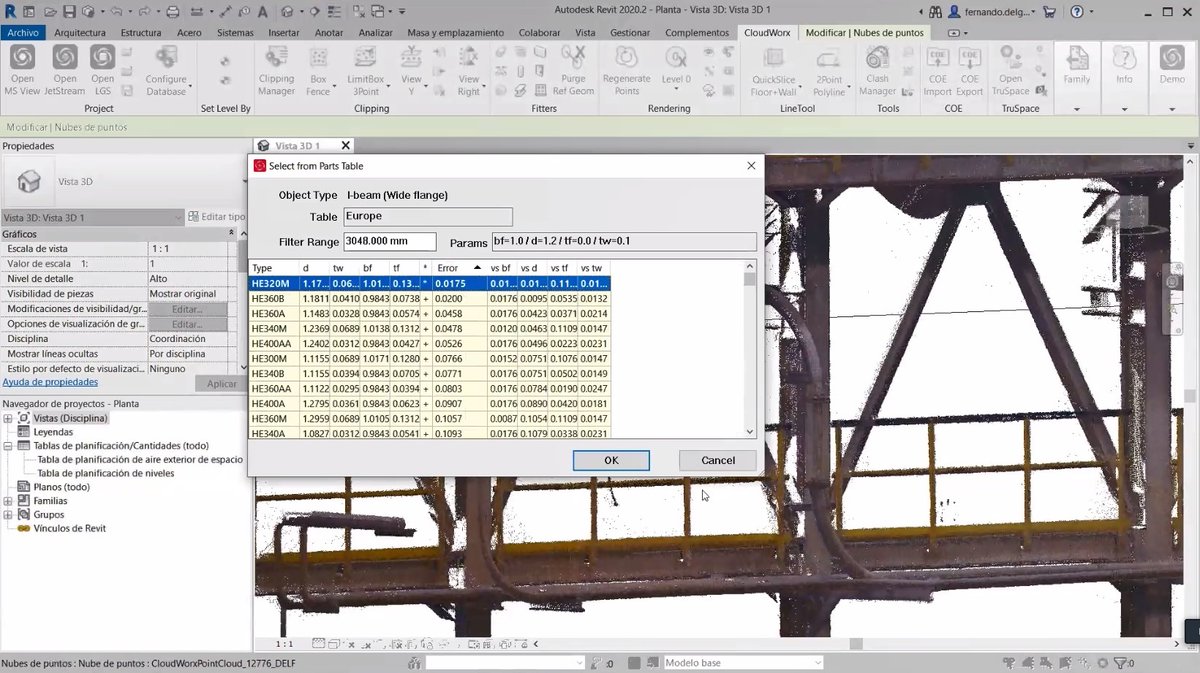Image resolution: width=1200 pixels, height=673 pixels.
Task: Select Tabla de planificación de niveles
Action: [x=105, y=473]
